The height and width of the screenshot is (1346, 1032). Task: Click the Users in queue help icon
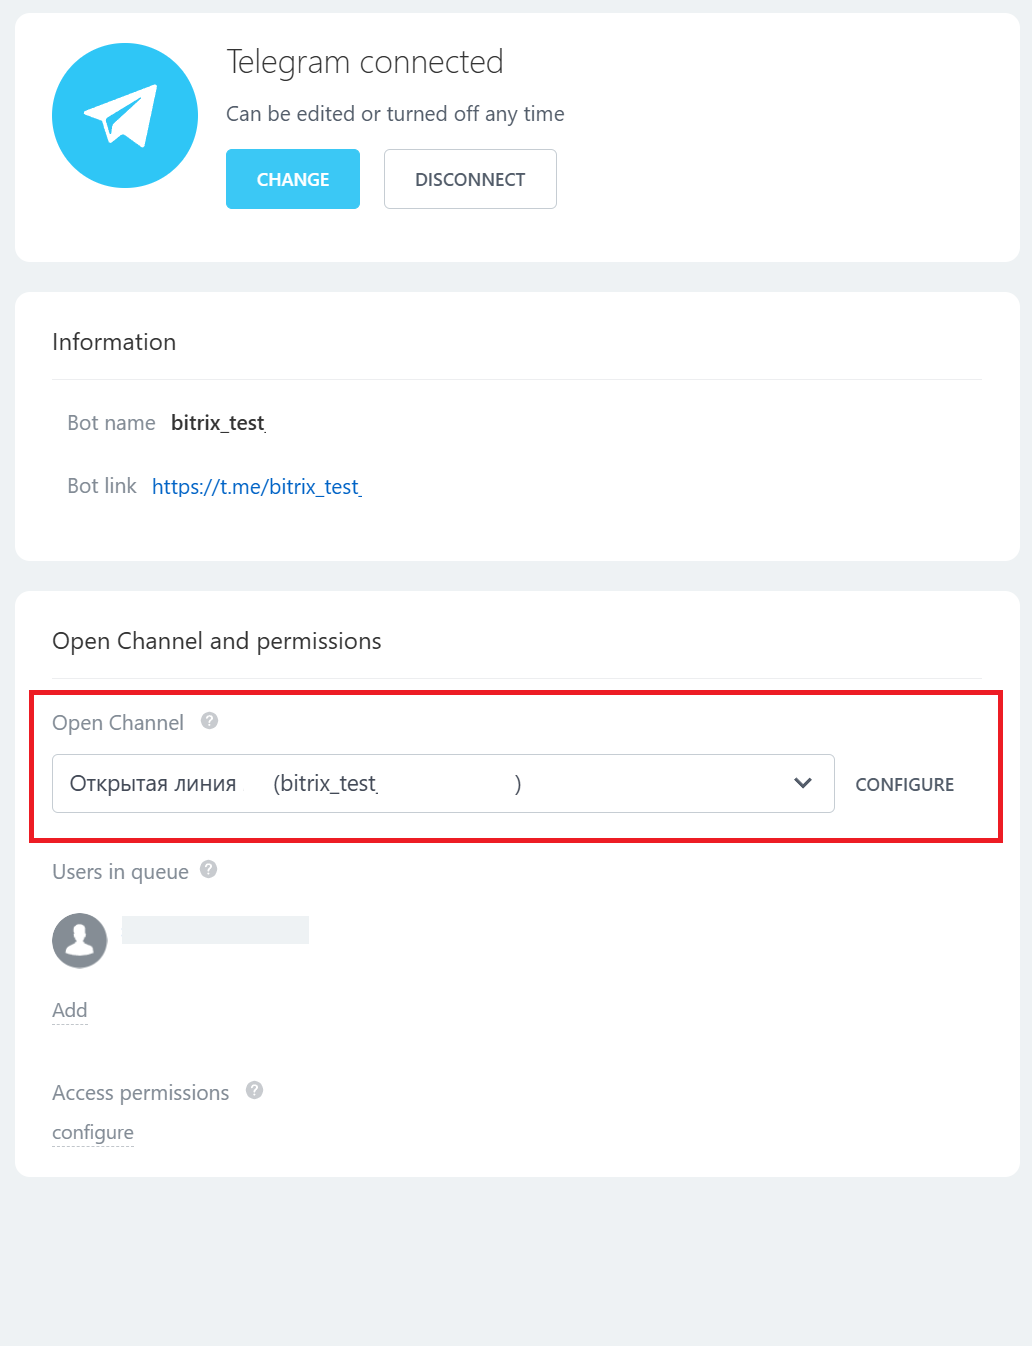pyautogui.click(x=209, y=869)
